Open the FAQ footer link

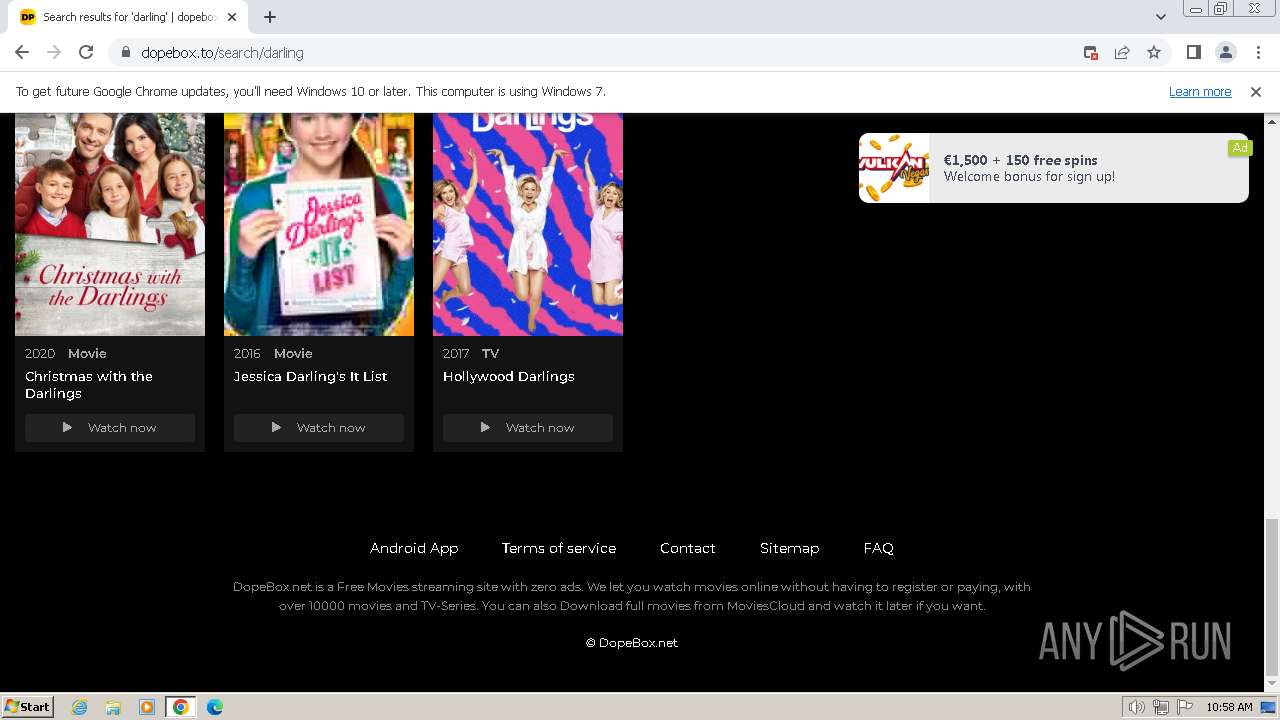coord(878,548)
